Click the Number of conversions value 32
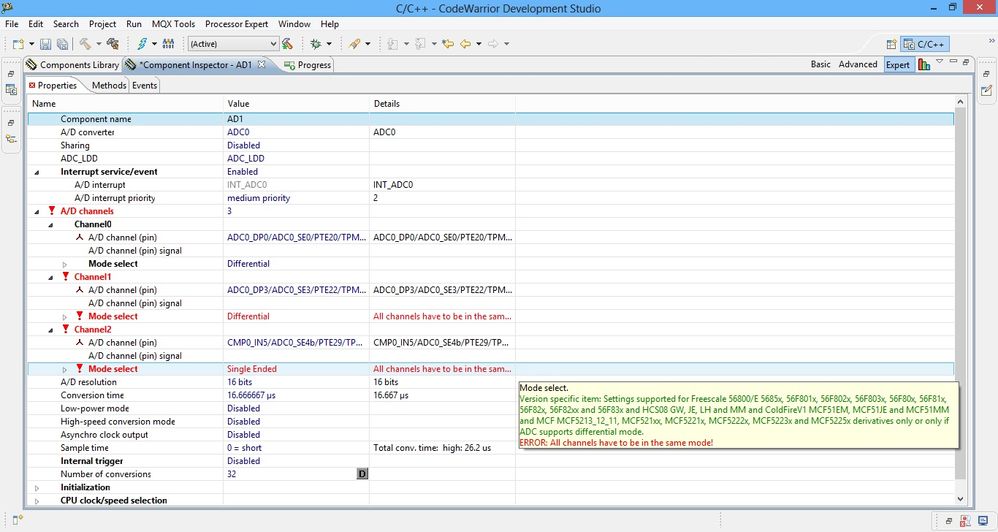This screenshot has height=532, width=998. click(x=232, y=474)
